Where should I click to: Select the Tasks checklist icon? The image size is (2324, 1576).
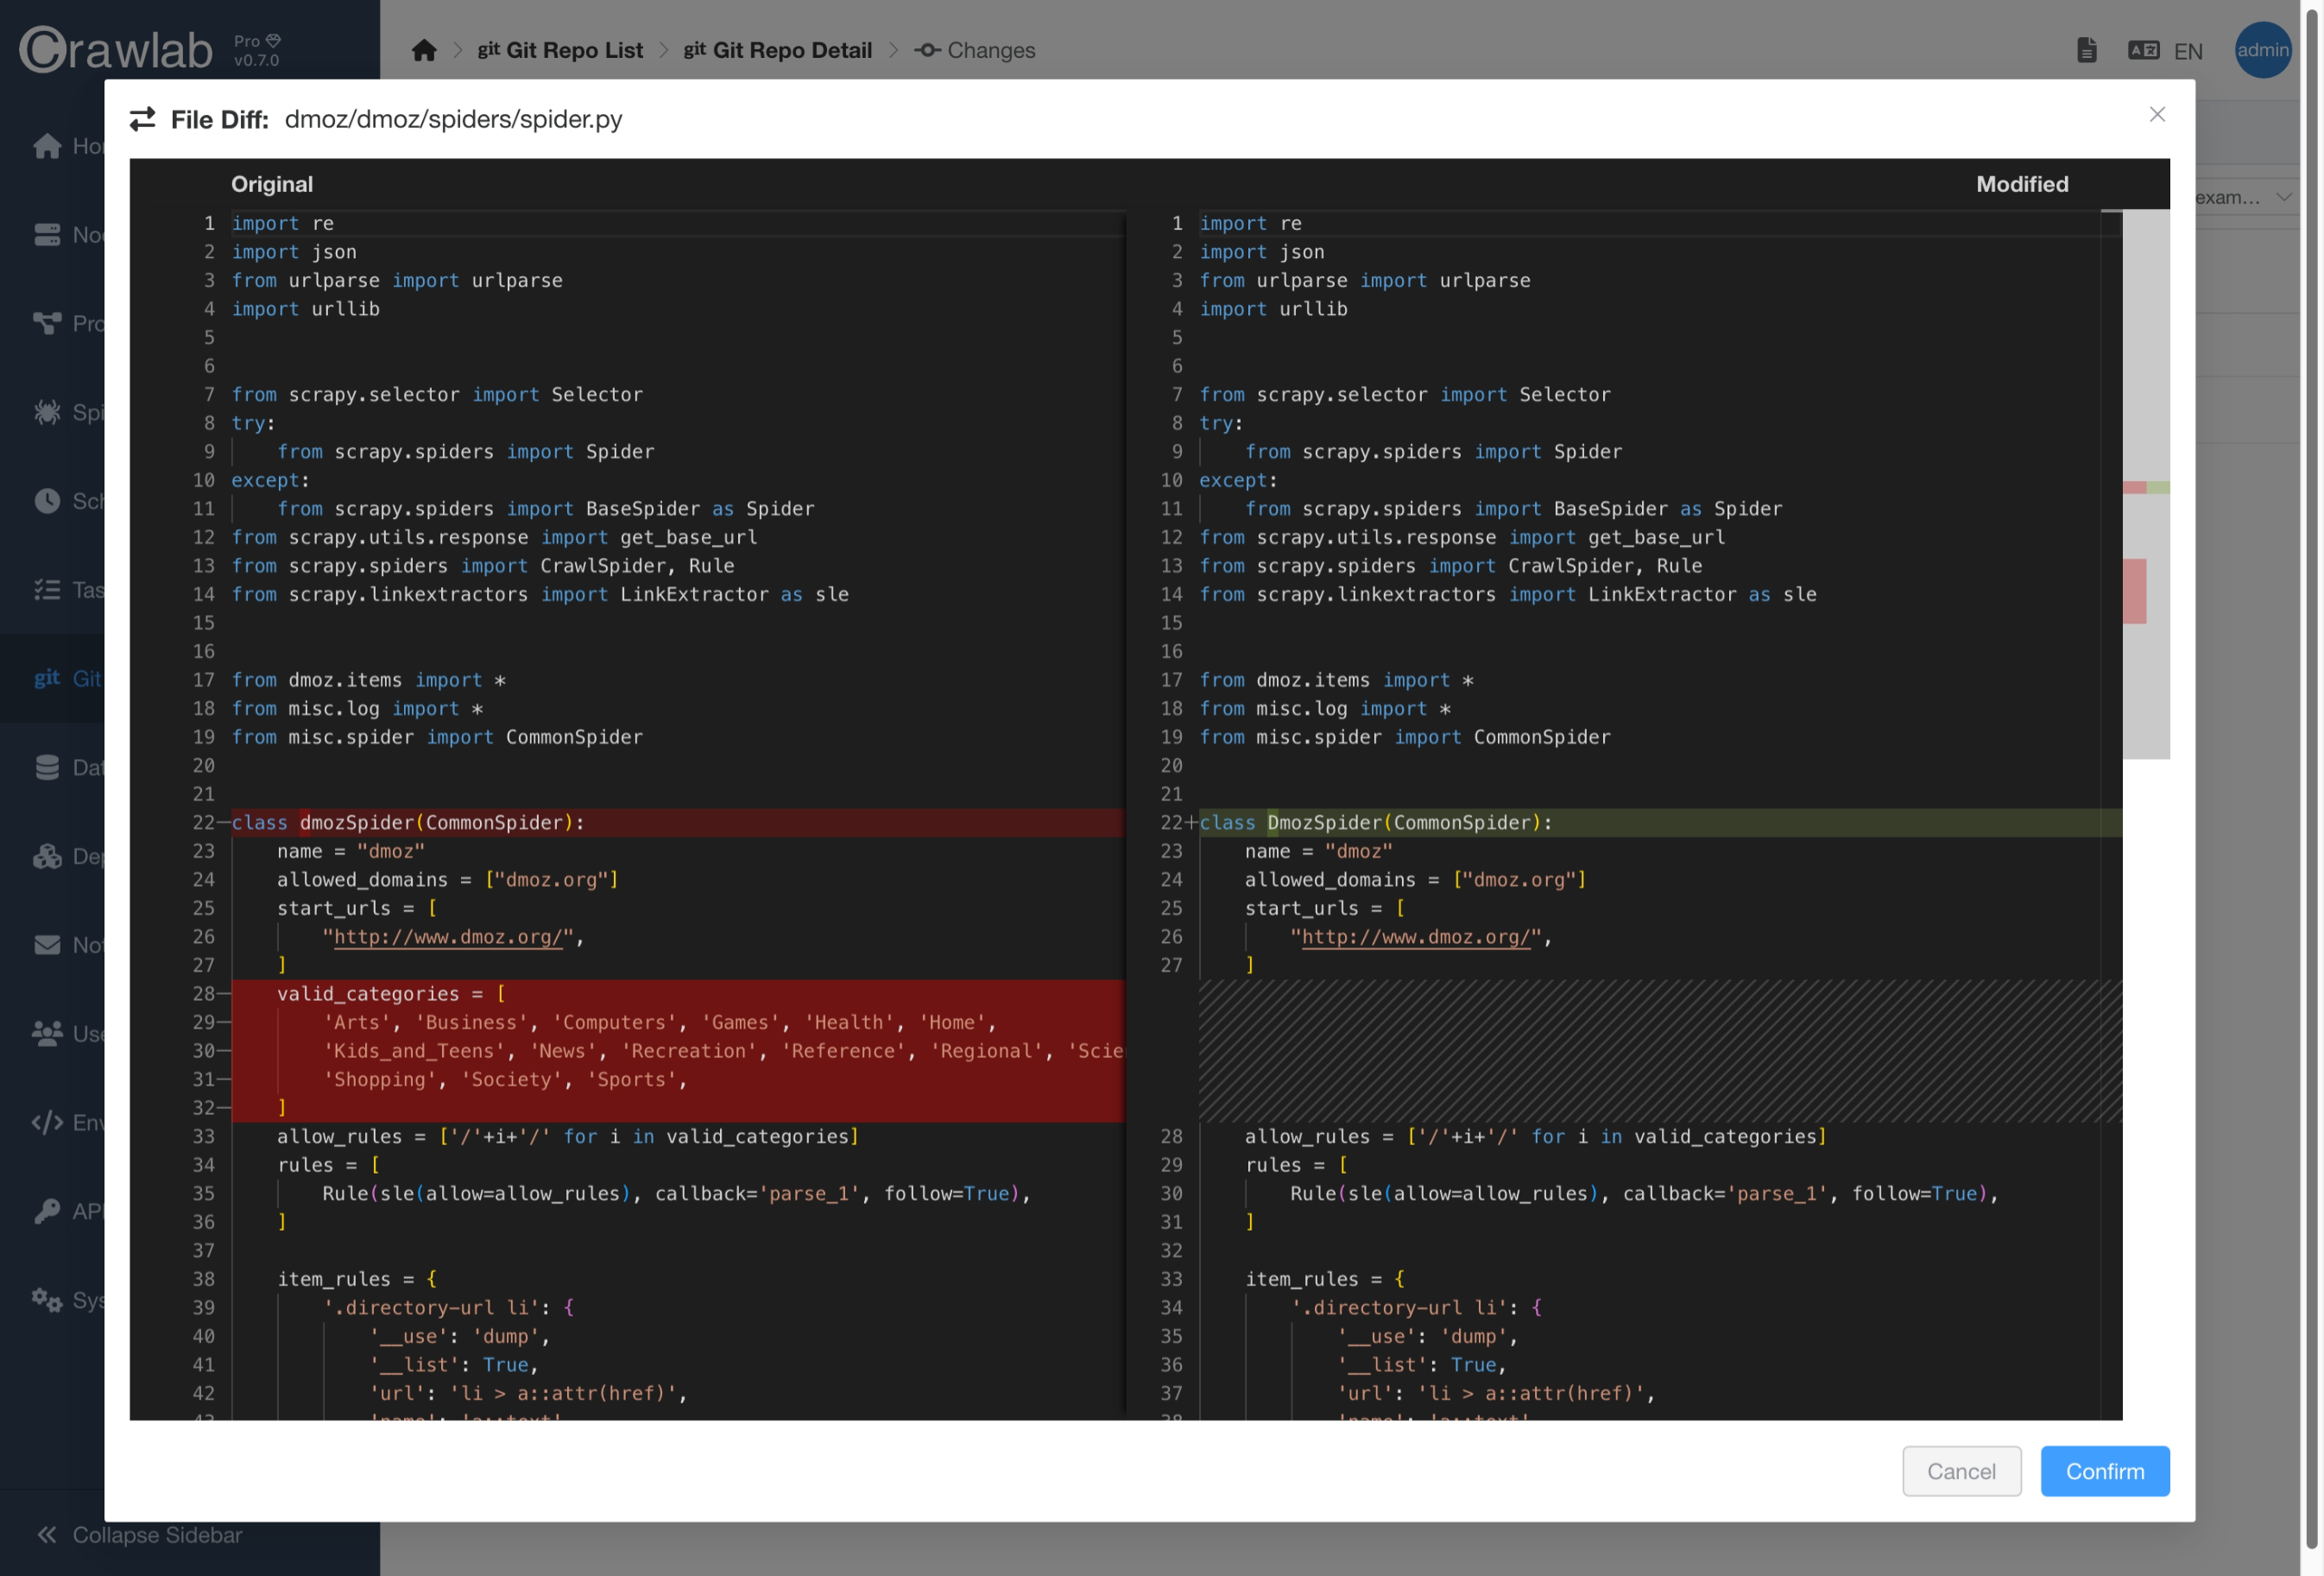click(x=47, y=589)
